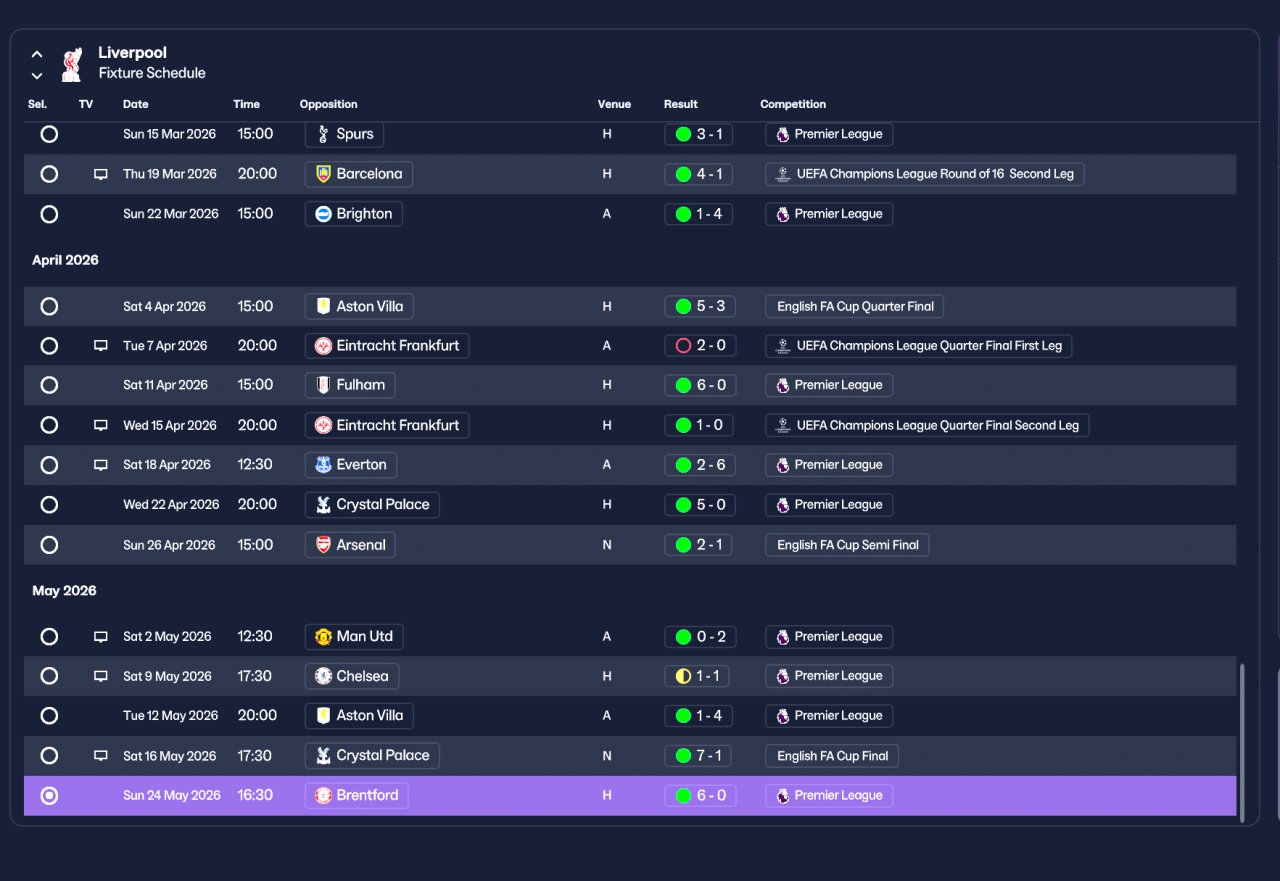Click date Sun 24 May 2026
Image resolution: width=1280 pixels, height=881 pixels.
[x=172, y=796]
